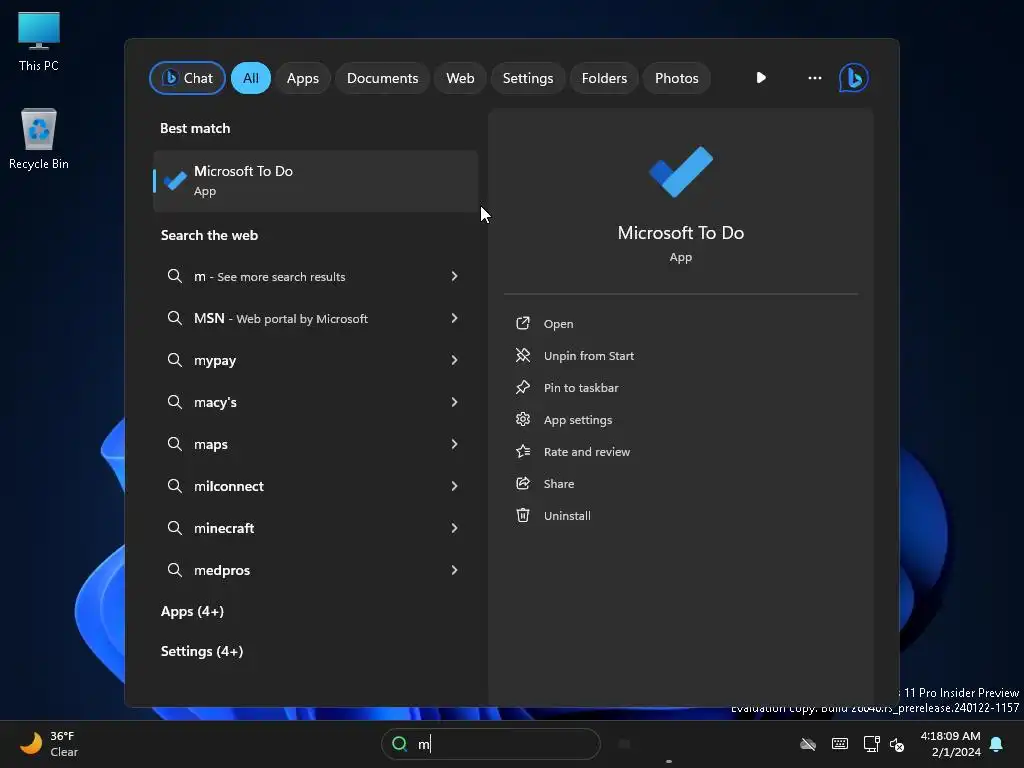The height and width of the screenshot is (768, 1024).
Task: Open the clock showing 4:18:09 AM
Action: tap(950, 744)
